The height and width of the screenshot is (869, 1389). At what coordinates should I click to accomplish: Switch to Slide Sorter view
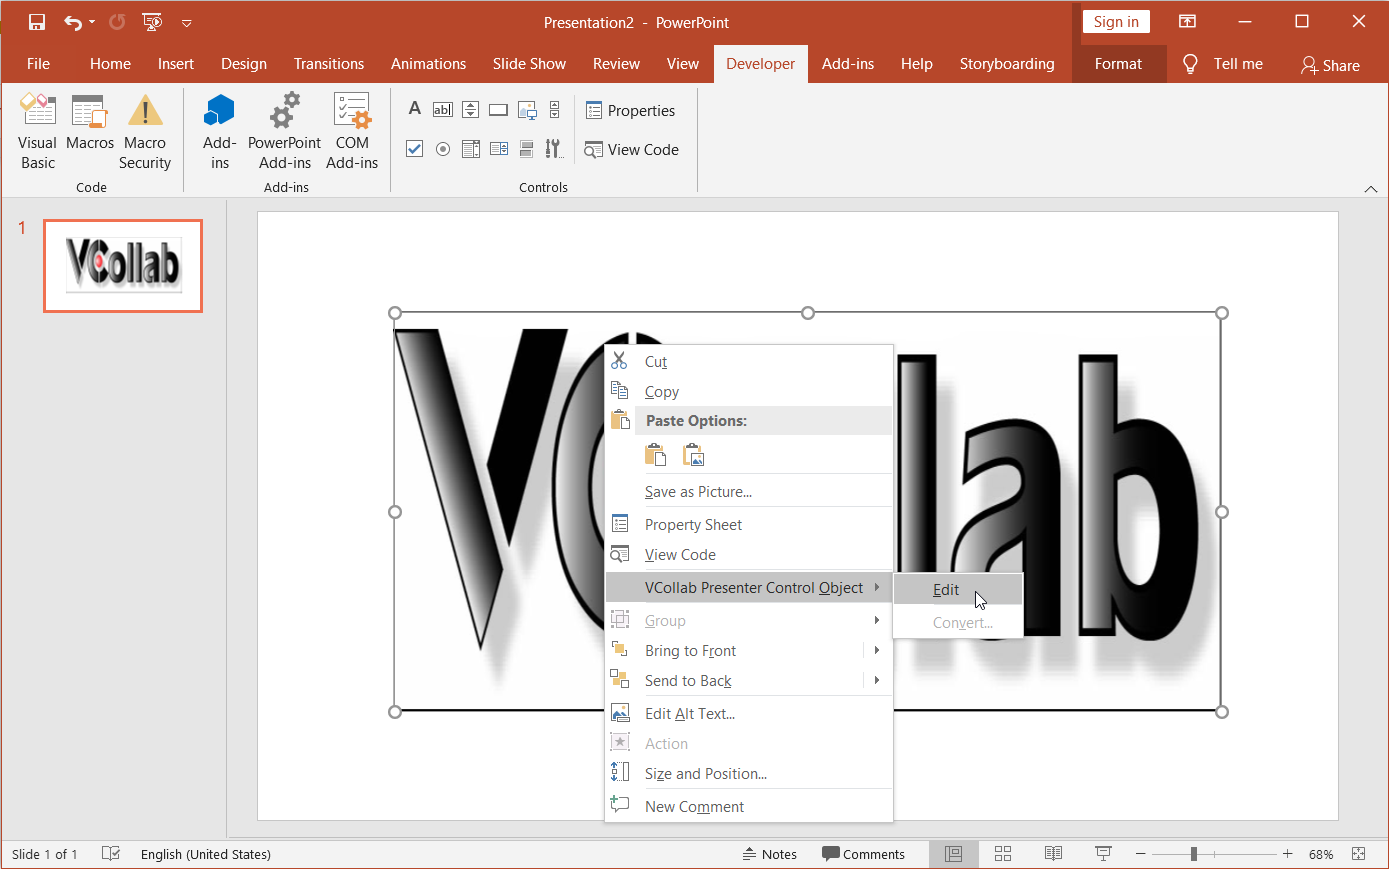tap(1003, 853)
